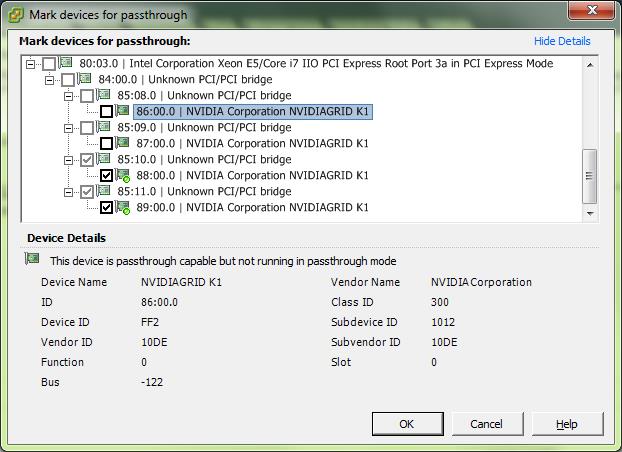This screenshot has width=622, height=452.
Task: Click the device icon beside 85:09.0 bridge
Action: click(x=104, y=126)
